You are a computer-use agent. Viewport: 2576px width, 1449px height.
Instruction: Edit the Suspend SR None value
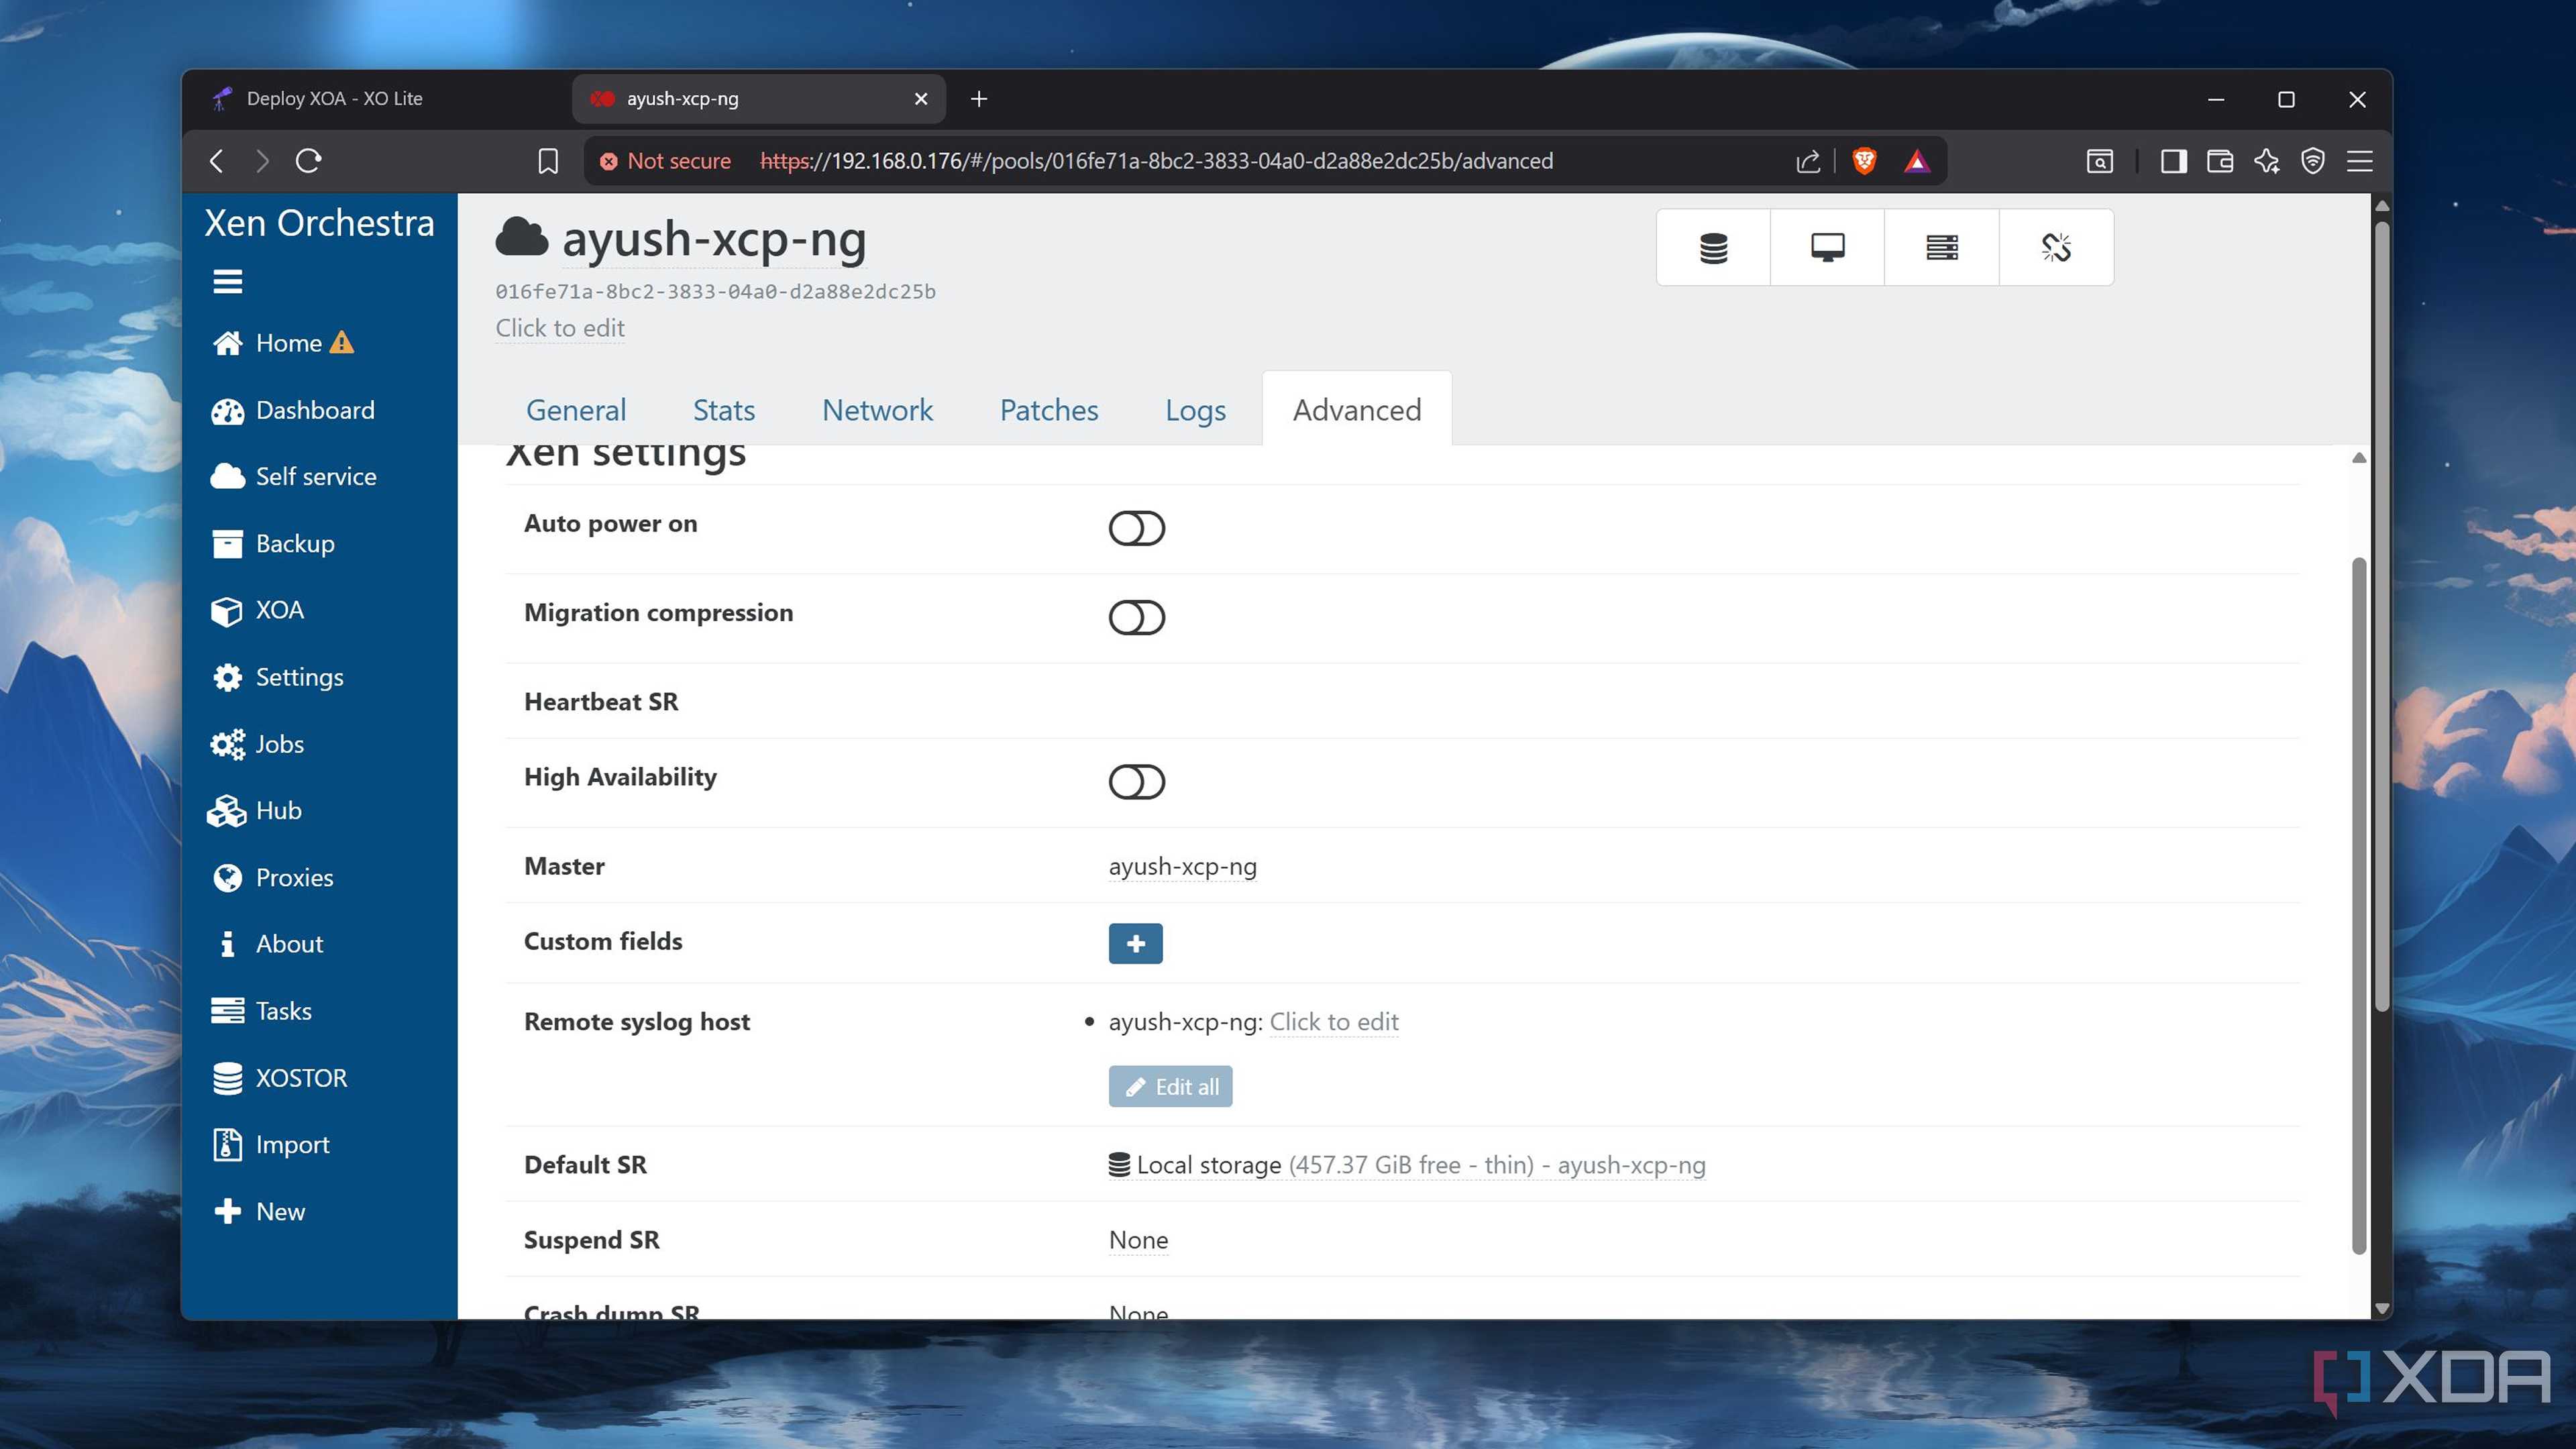click(1138, 1240)
